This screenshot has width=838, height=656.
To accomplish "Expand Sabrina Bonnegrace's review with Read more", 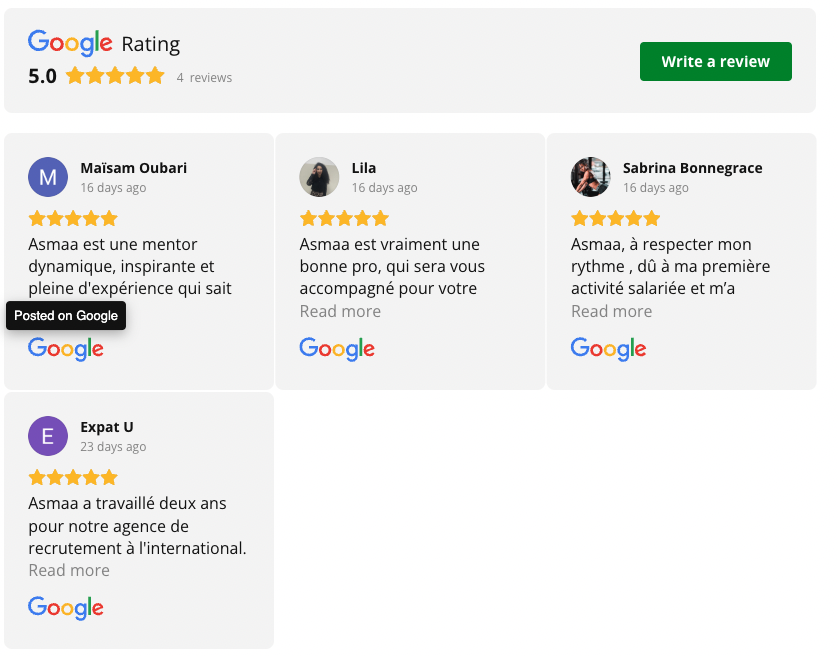I will (x=611, y=311).
